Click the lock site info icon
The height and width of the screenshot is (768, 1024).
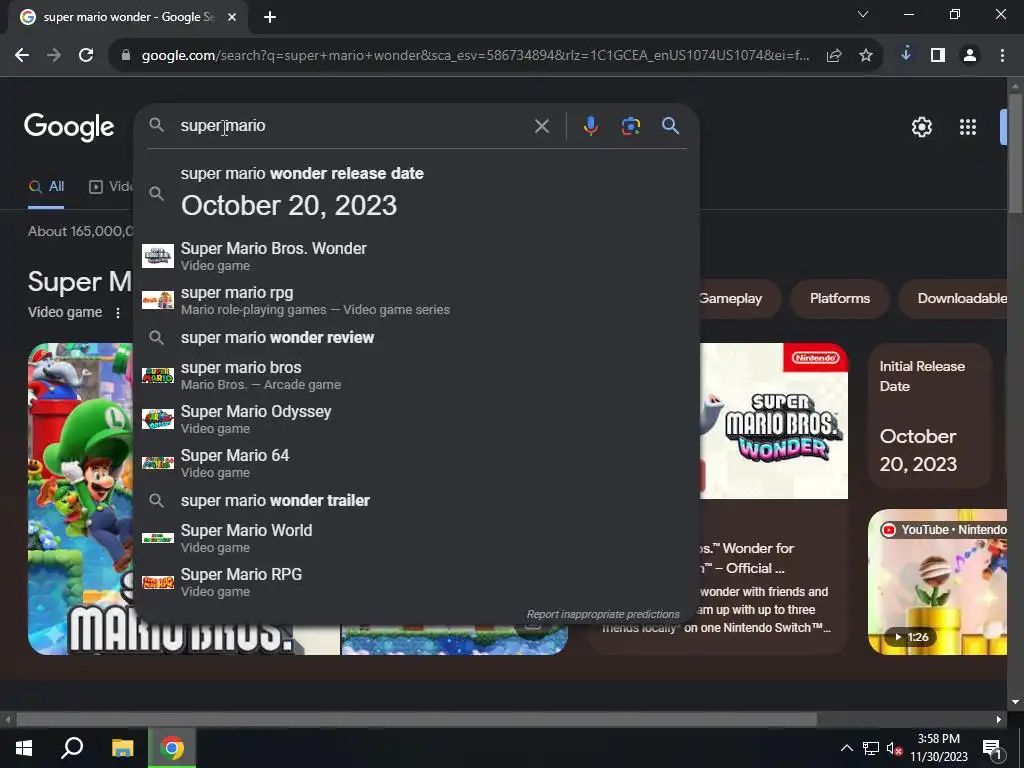click(x=126, y=56)
